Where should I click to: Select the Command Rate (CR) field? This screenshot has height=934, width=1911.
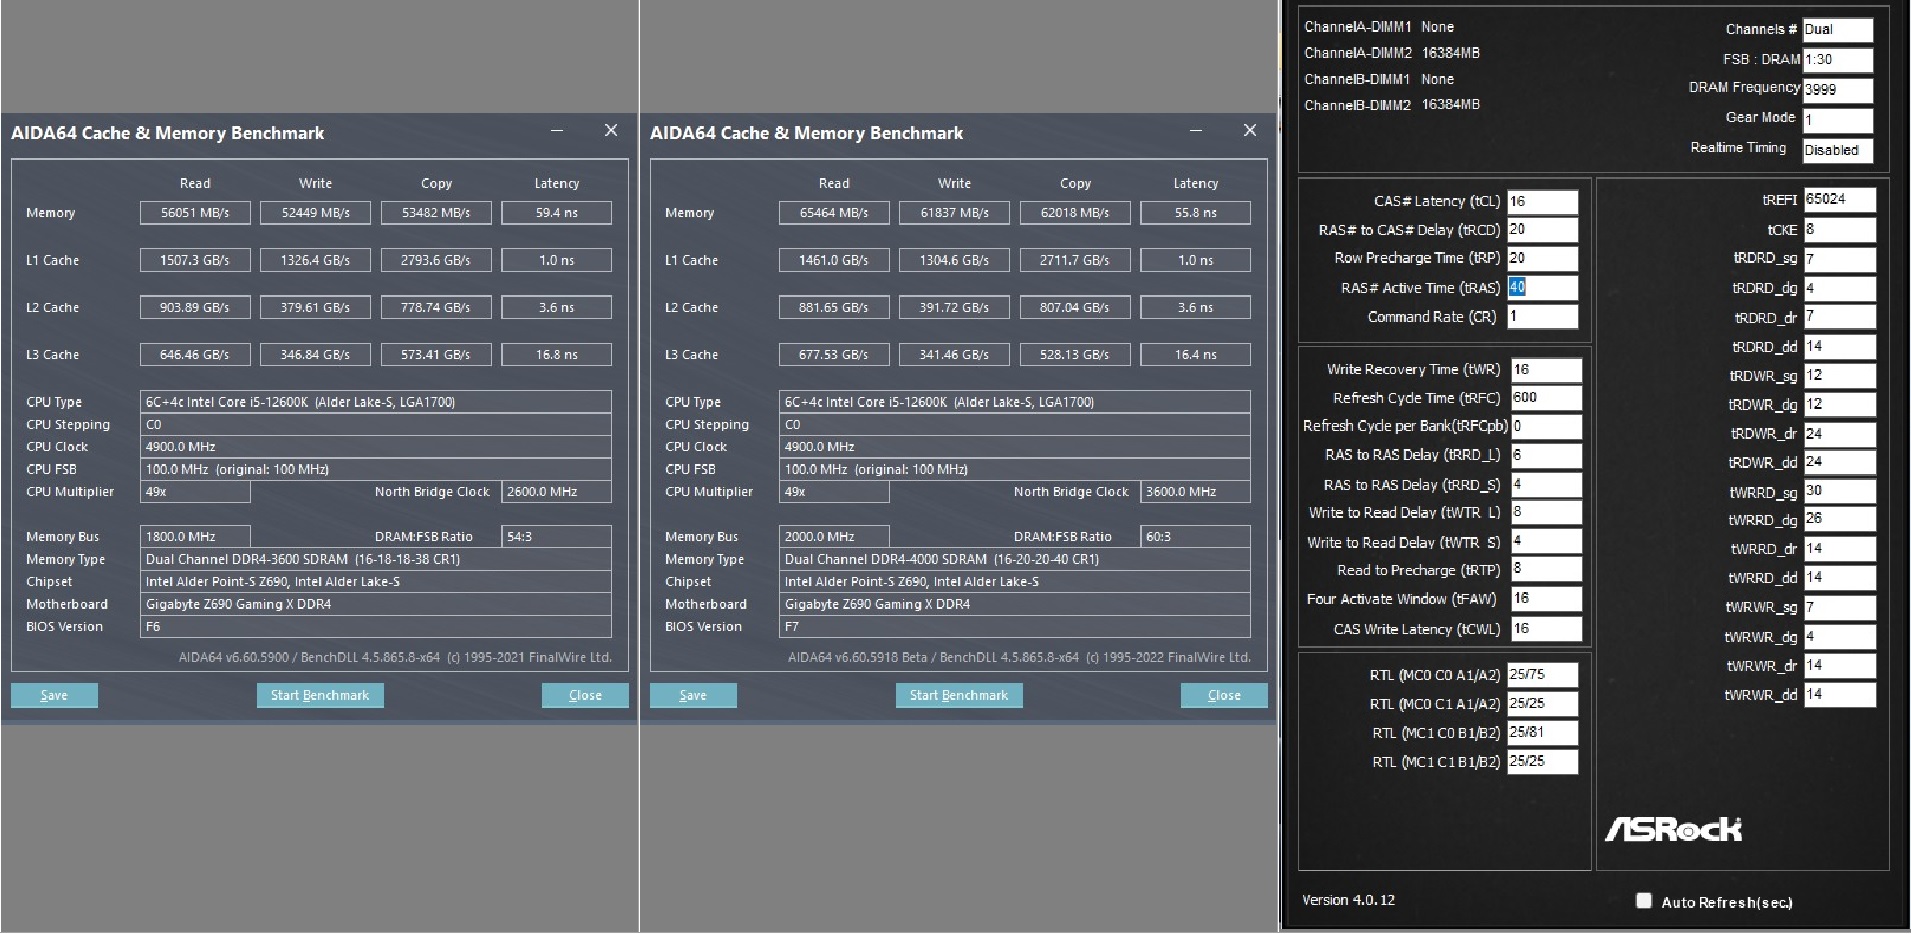click(1542, 317)
